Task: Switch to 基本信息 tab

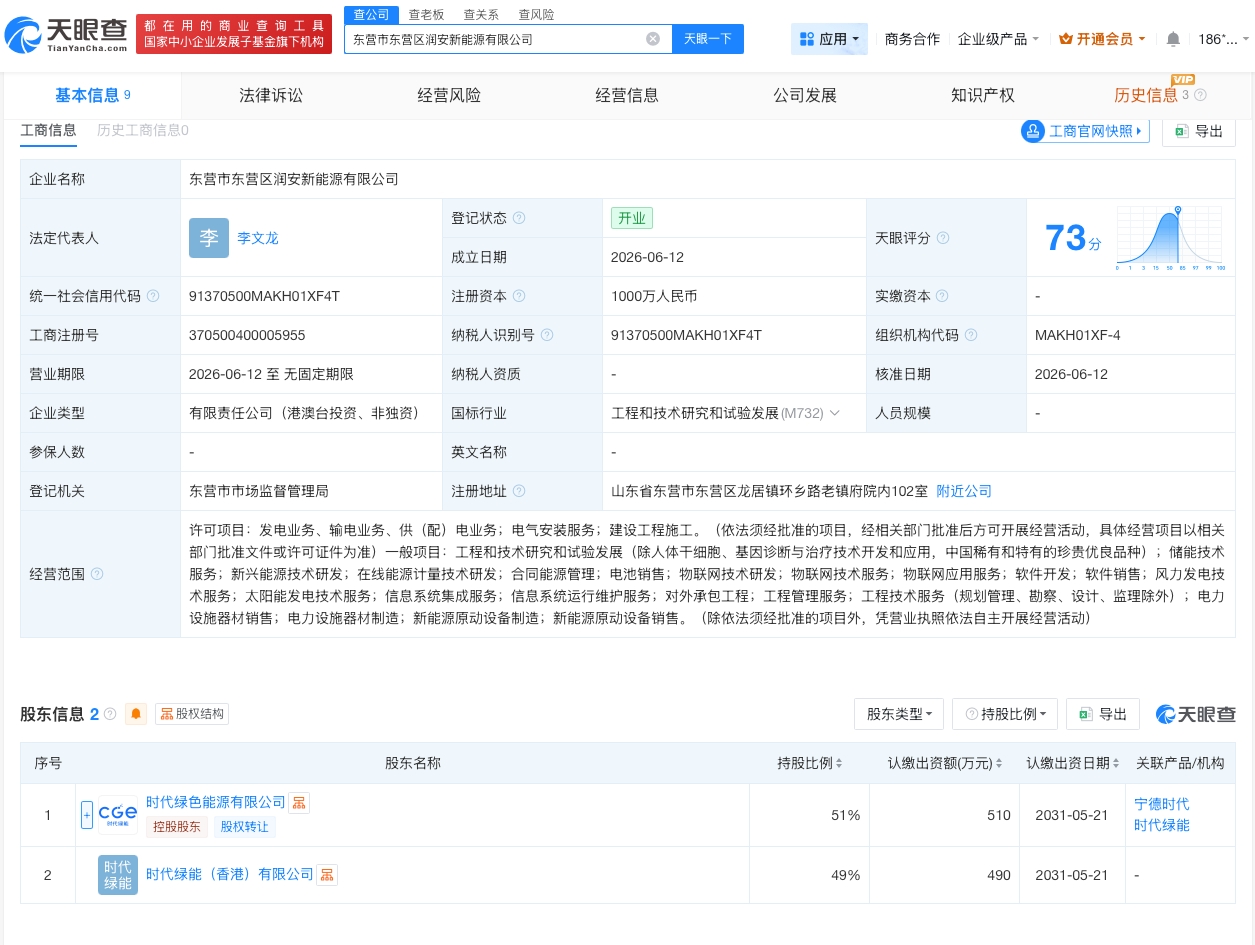Action: (93, 95)
